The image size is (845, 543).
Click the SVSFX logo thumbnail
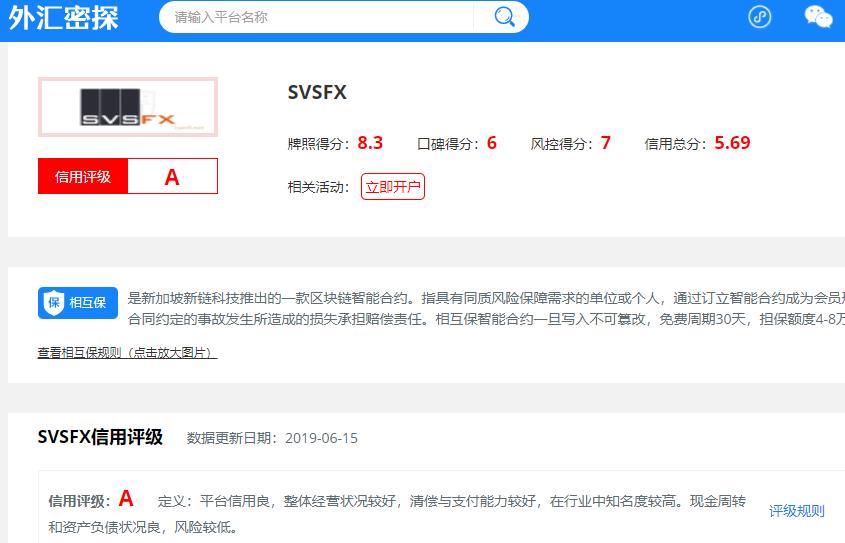(128, 107)
